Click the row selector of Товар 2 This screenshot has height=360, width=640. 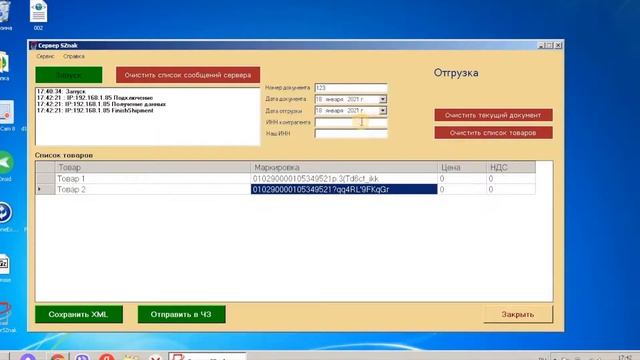click(x=45, y=189)
